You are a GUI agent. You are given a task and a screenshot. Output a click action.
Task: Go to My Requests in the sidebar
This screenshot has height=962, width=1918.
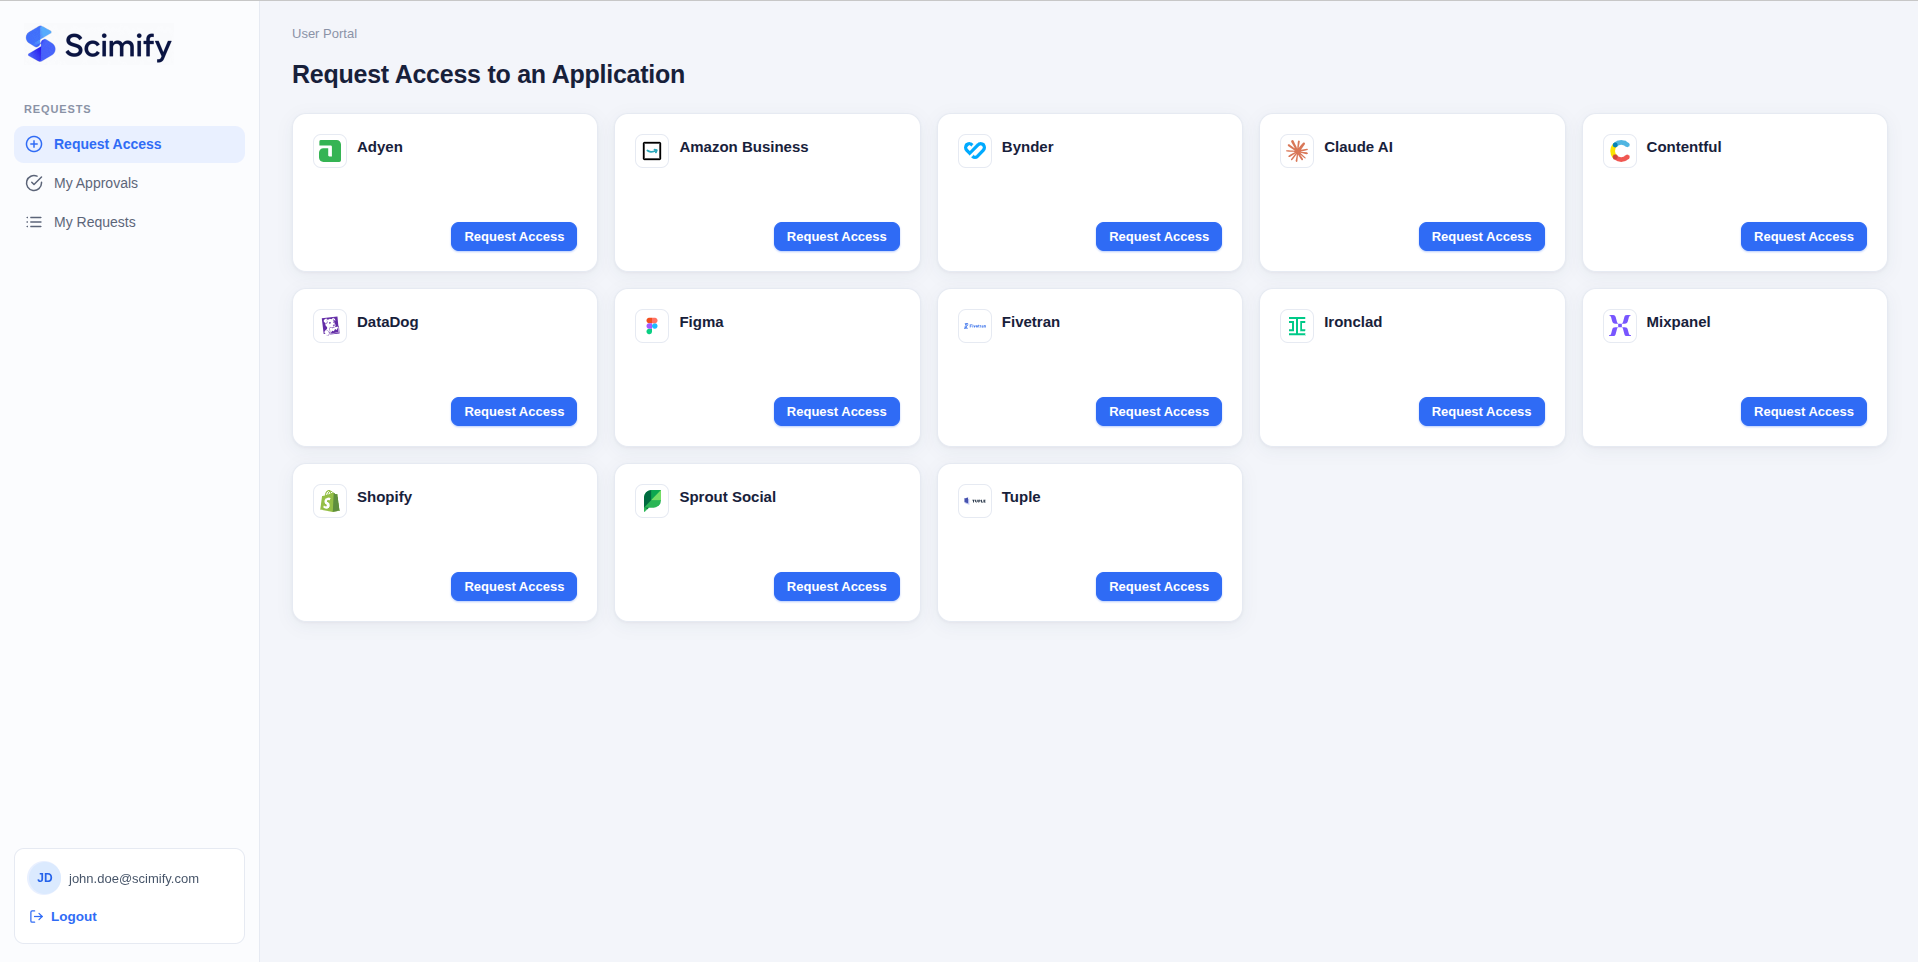tap(129, 222)
